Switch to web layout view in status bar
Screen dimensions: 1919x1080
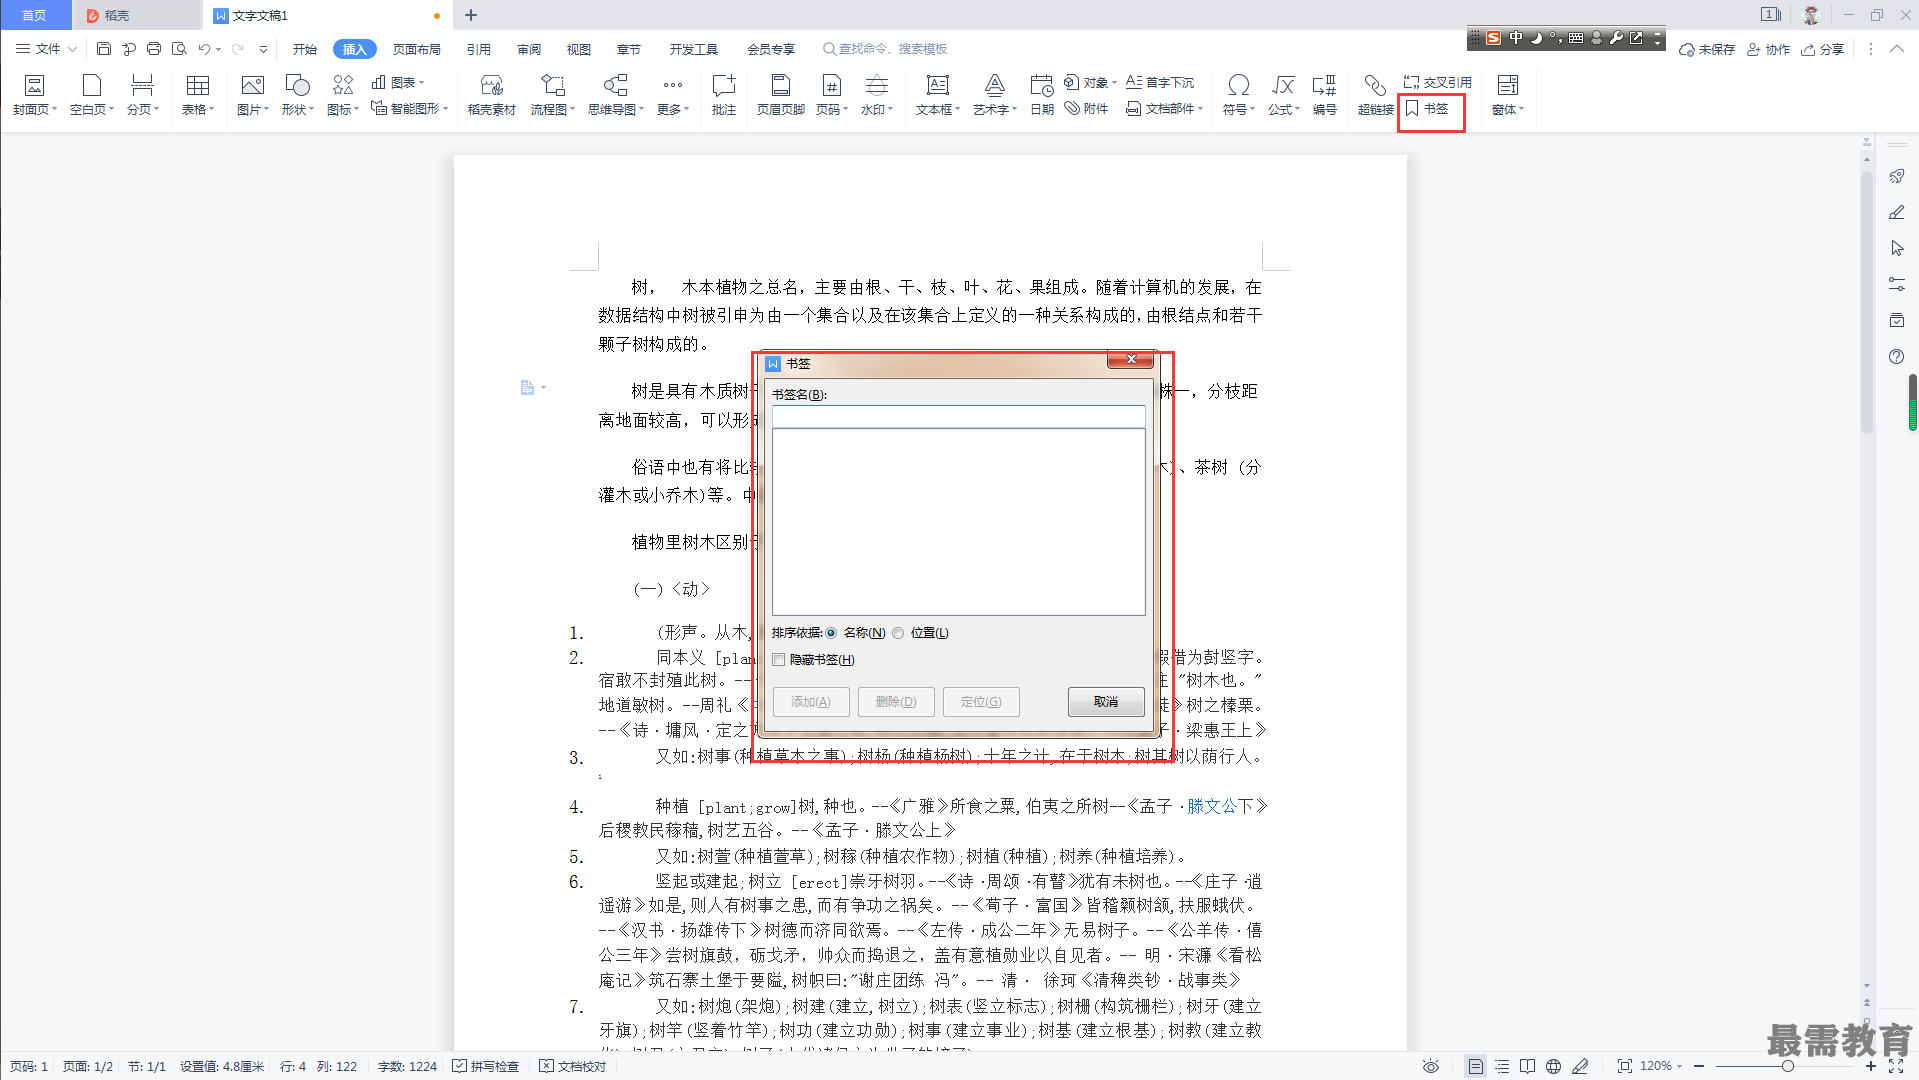(1553, 1066)
